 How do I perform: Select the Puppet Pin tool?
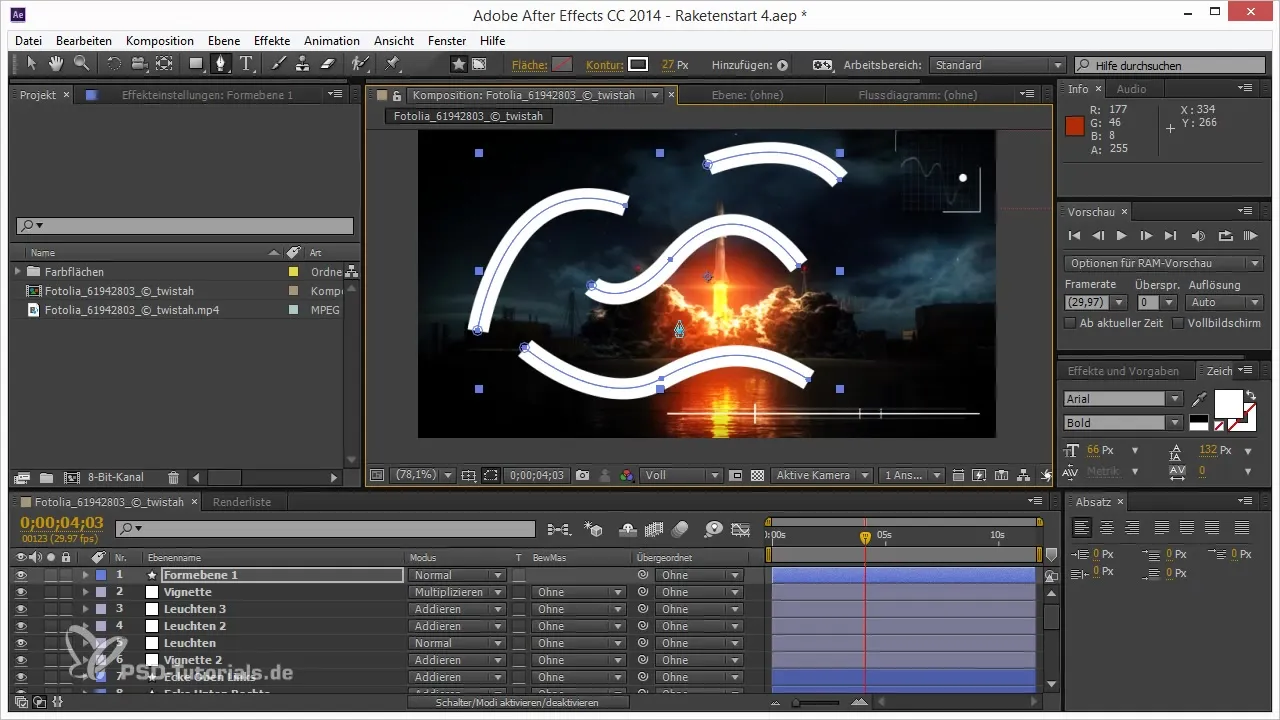392,64
